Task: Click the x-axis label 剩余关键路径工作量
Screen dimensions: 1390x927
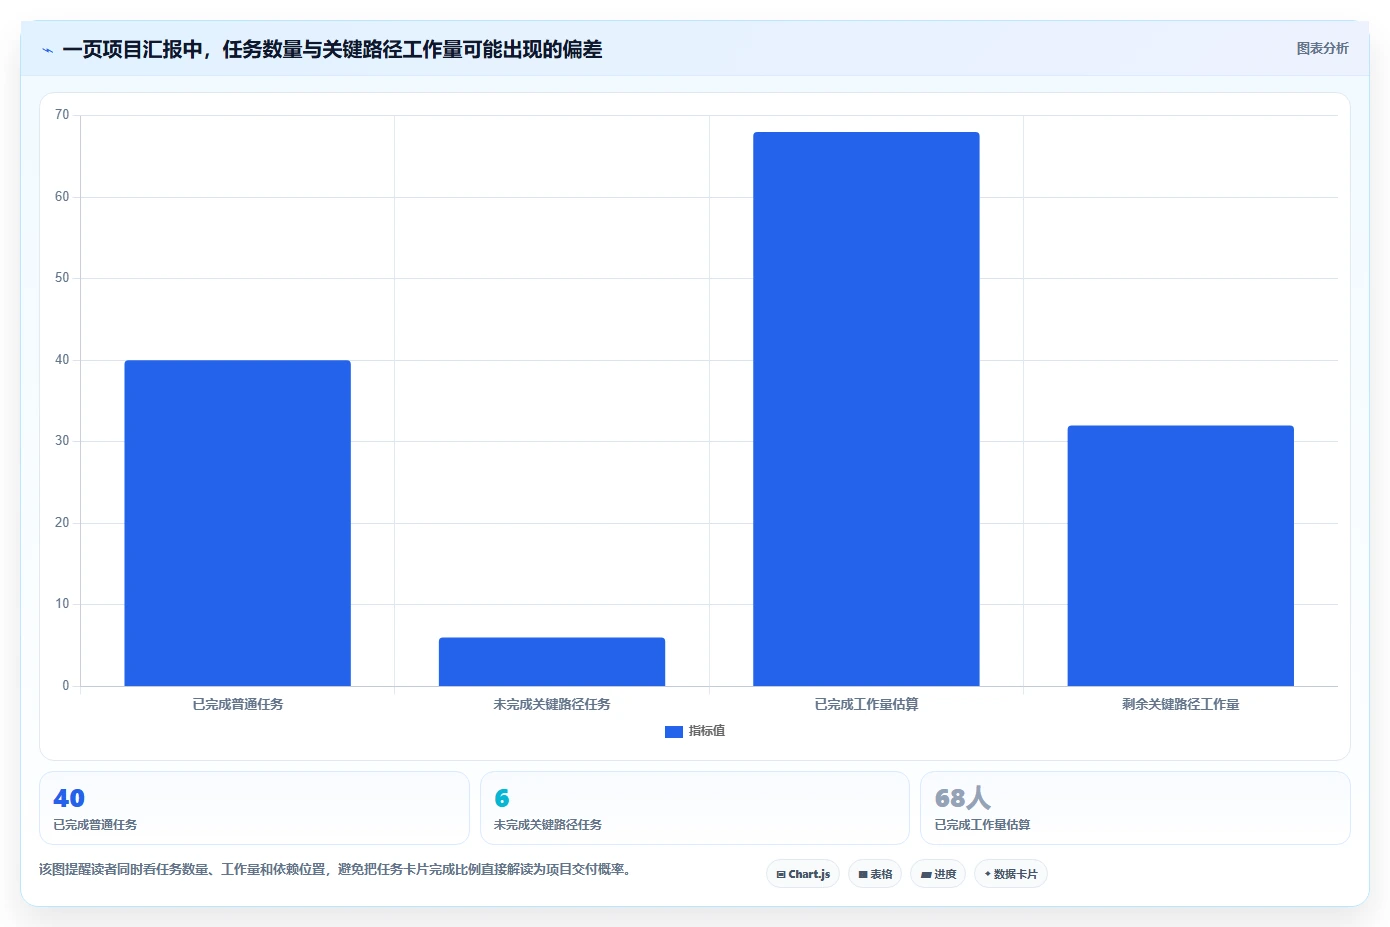Action: click(x=1181, y=705)
